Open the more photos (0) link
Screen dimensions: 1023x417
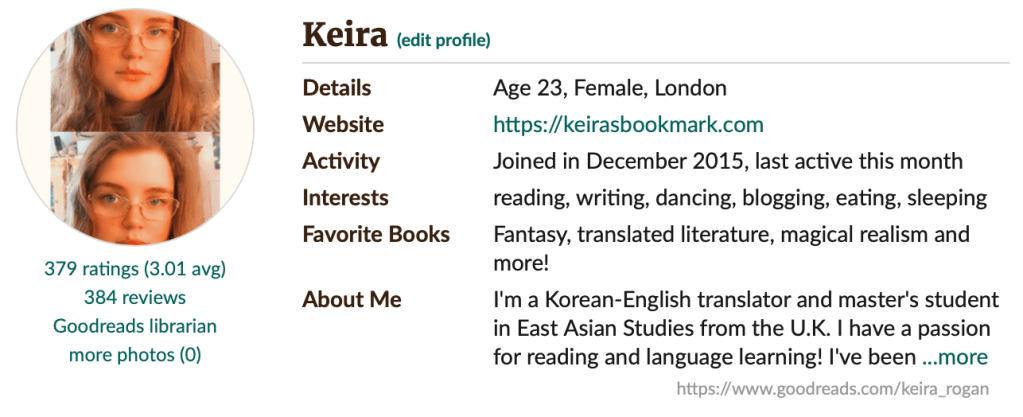(x=135, y=355)
